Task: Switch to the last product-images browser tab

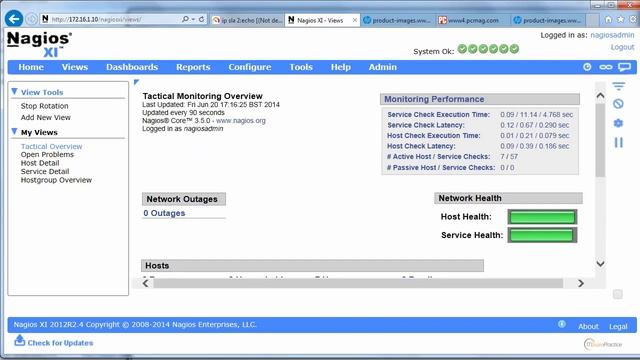Action: tap(548, 20)
